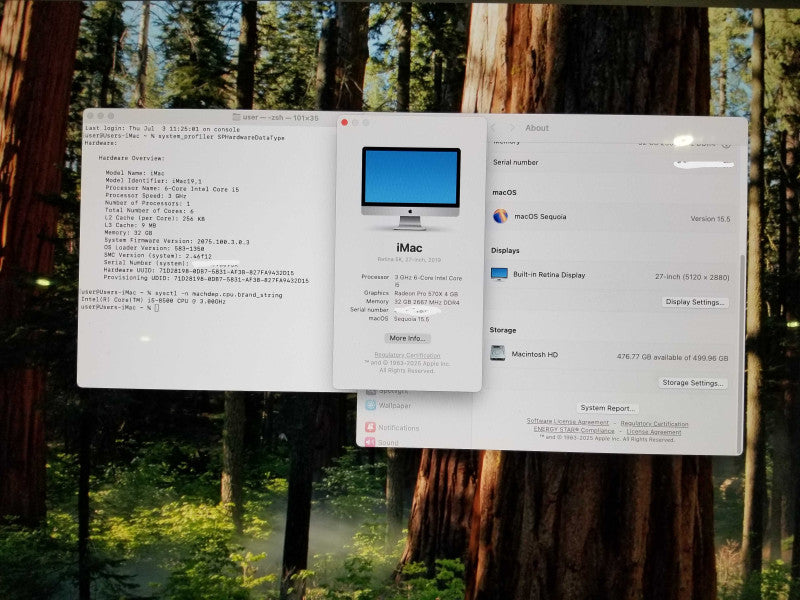Go back using the Settings back arrow
800x600 pixels.
pos(493,128)
